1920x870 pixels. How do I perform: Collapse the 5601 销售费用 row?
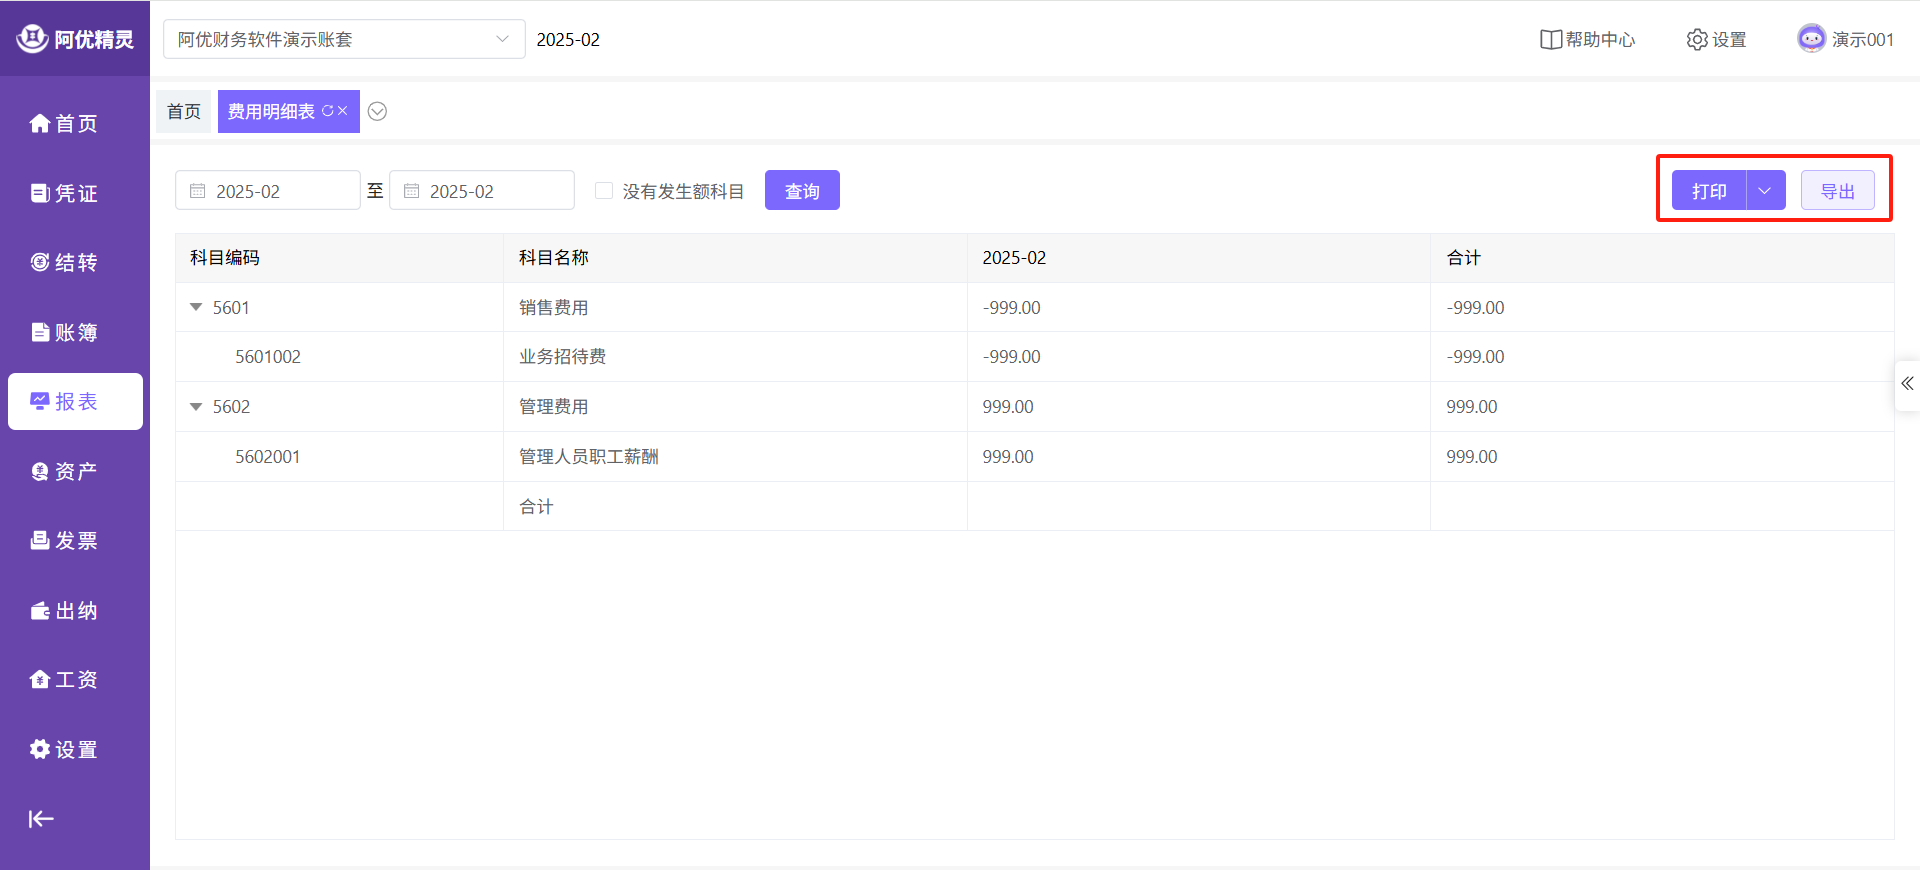196,307
